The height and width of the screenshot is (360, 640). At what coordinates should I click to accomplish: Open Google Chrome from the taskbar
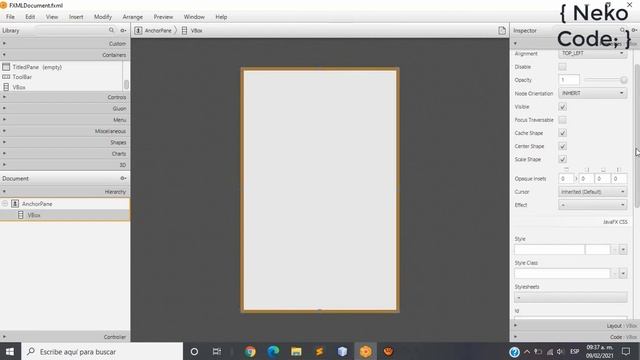click(x=250, y=351)
